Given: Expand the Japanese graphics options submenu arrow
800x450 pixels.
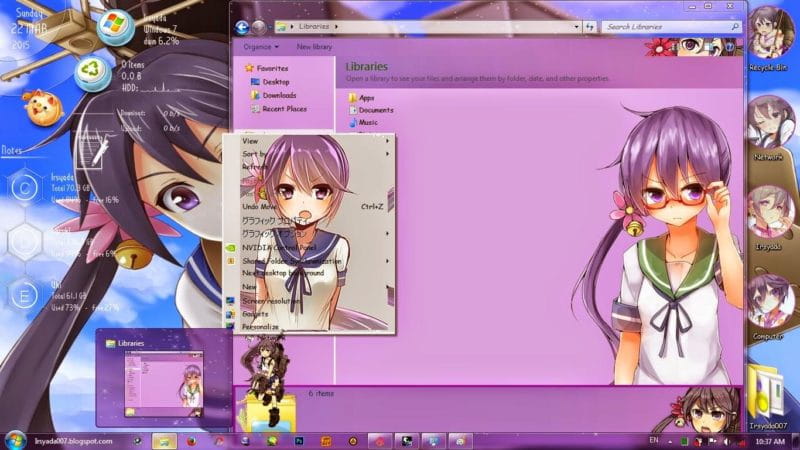Looking at the screenshot, I should click(388, 234).
